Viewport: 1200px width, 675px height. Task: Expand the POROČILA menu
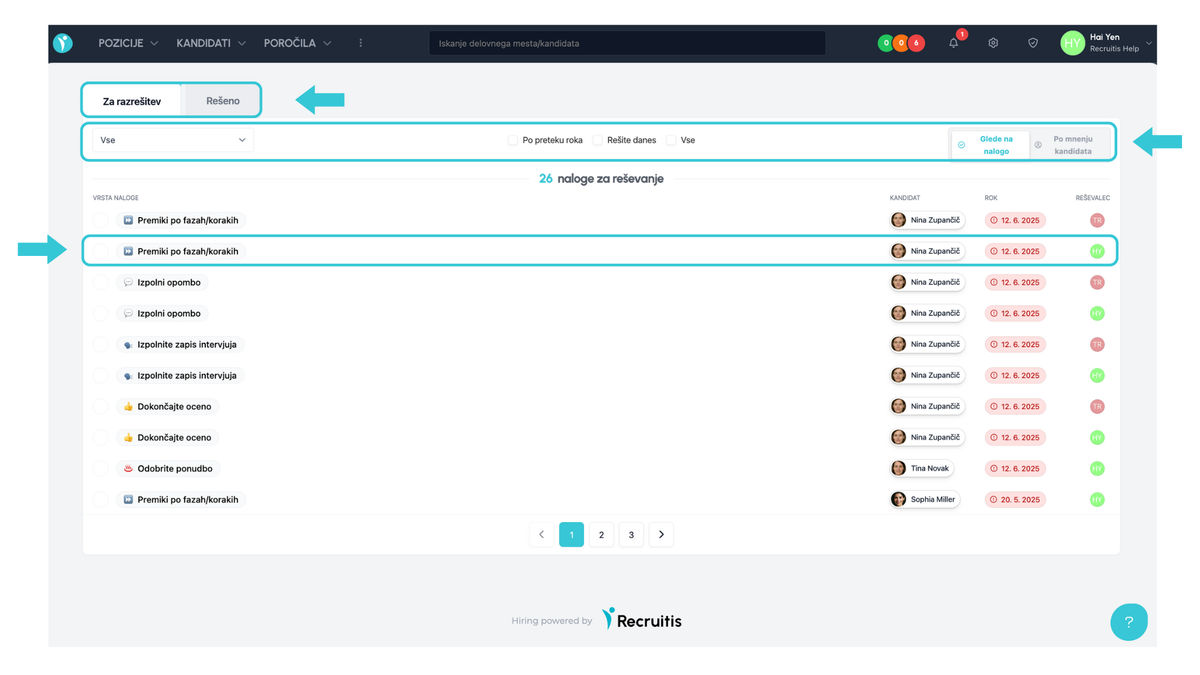point(298,43)
